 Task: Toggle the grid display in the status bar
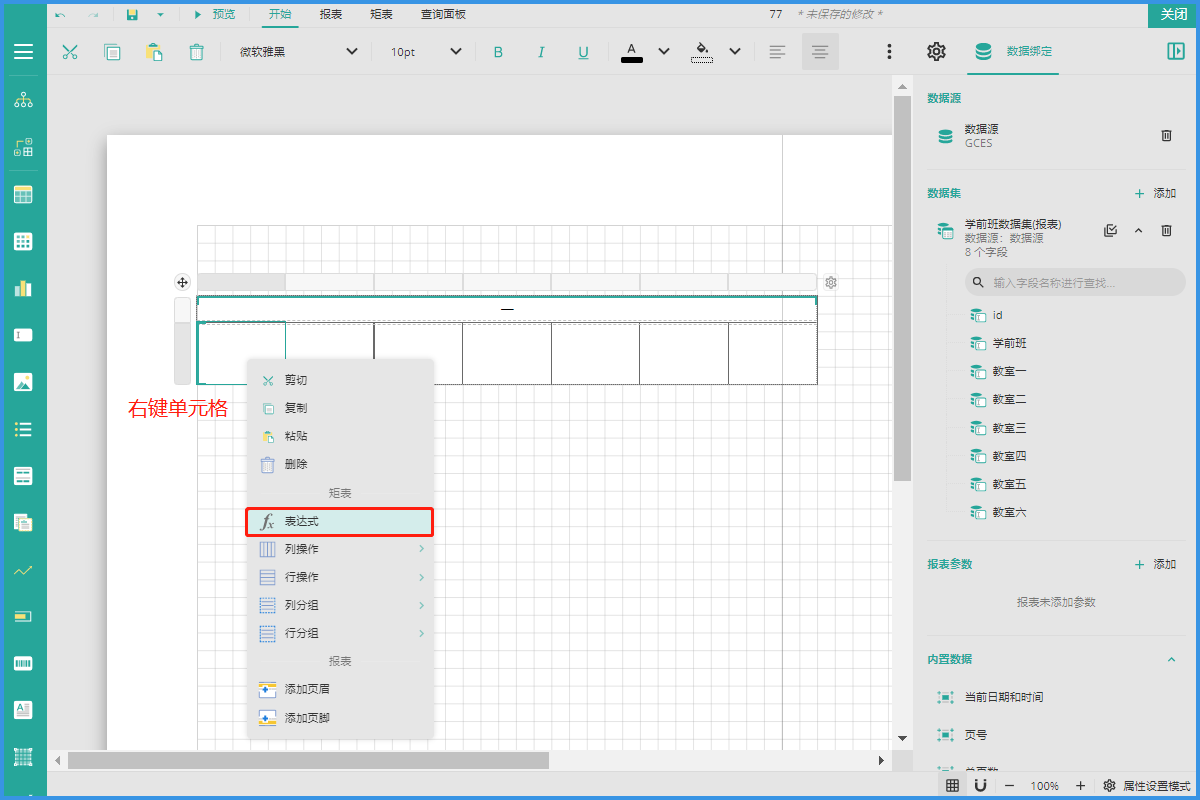click(952, 786)
